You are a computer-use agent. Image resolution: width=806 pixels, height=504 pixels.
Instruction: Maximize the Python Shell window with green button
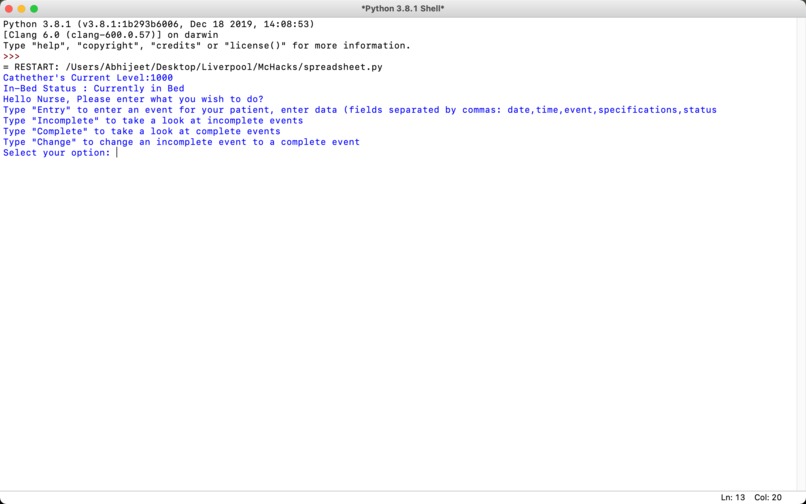click(x=34, y=9)
